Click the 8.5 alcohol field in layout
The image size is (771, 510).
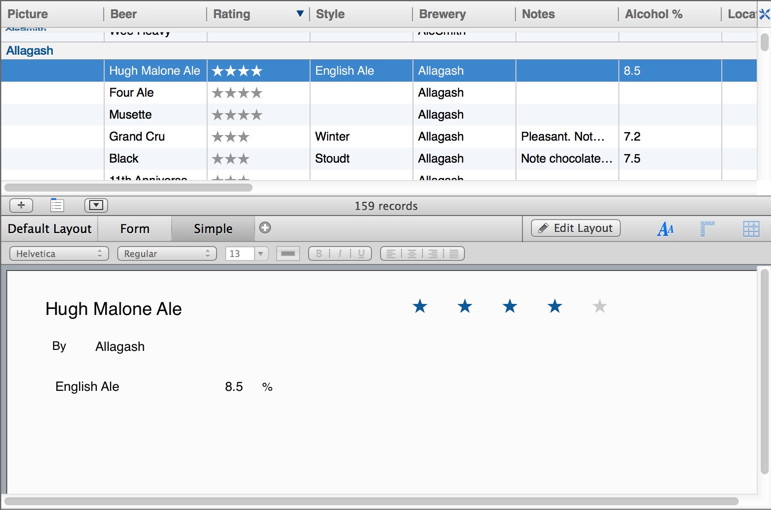234,387
